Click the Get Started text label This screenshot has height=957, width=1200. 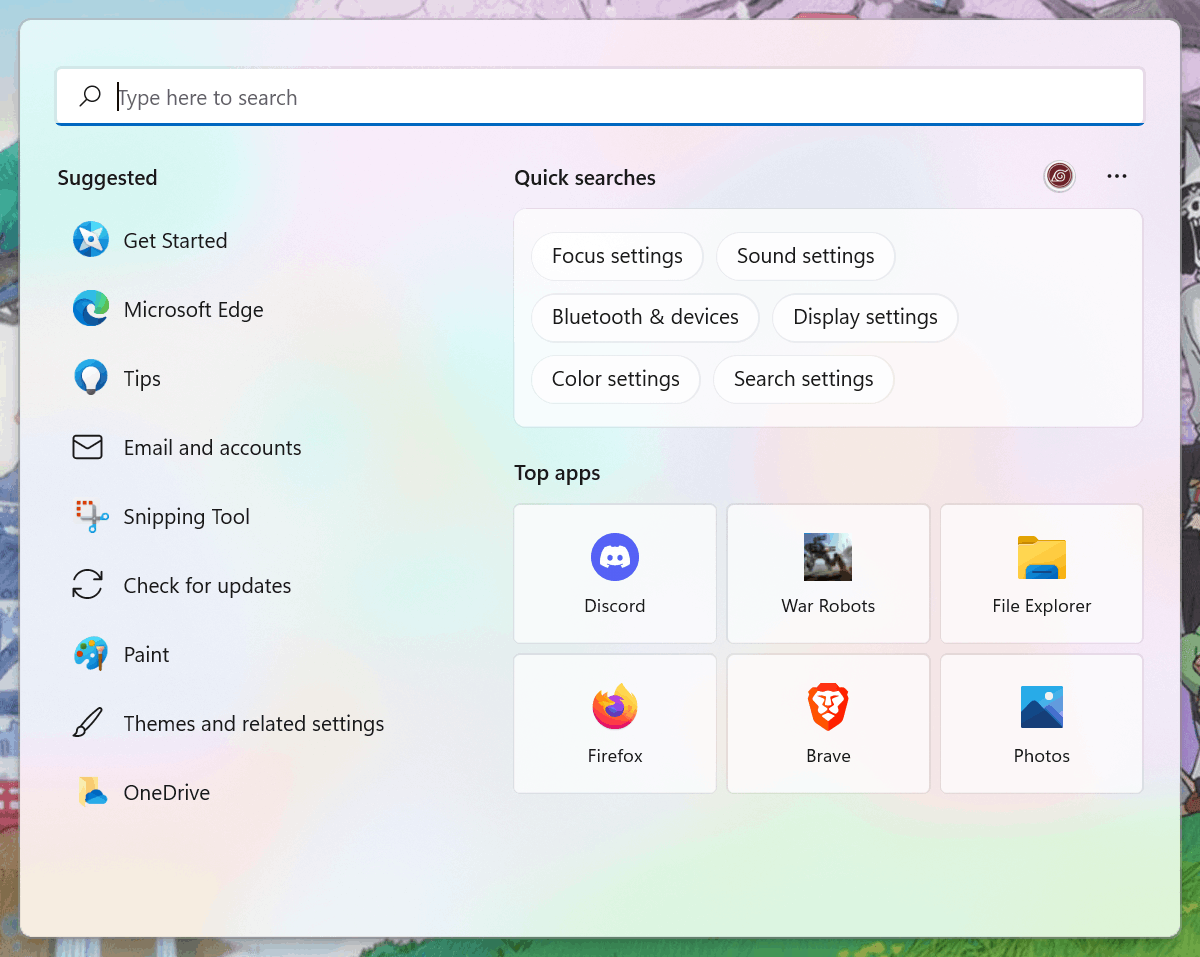175,240
